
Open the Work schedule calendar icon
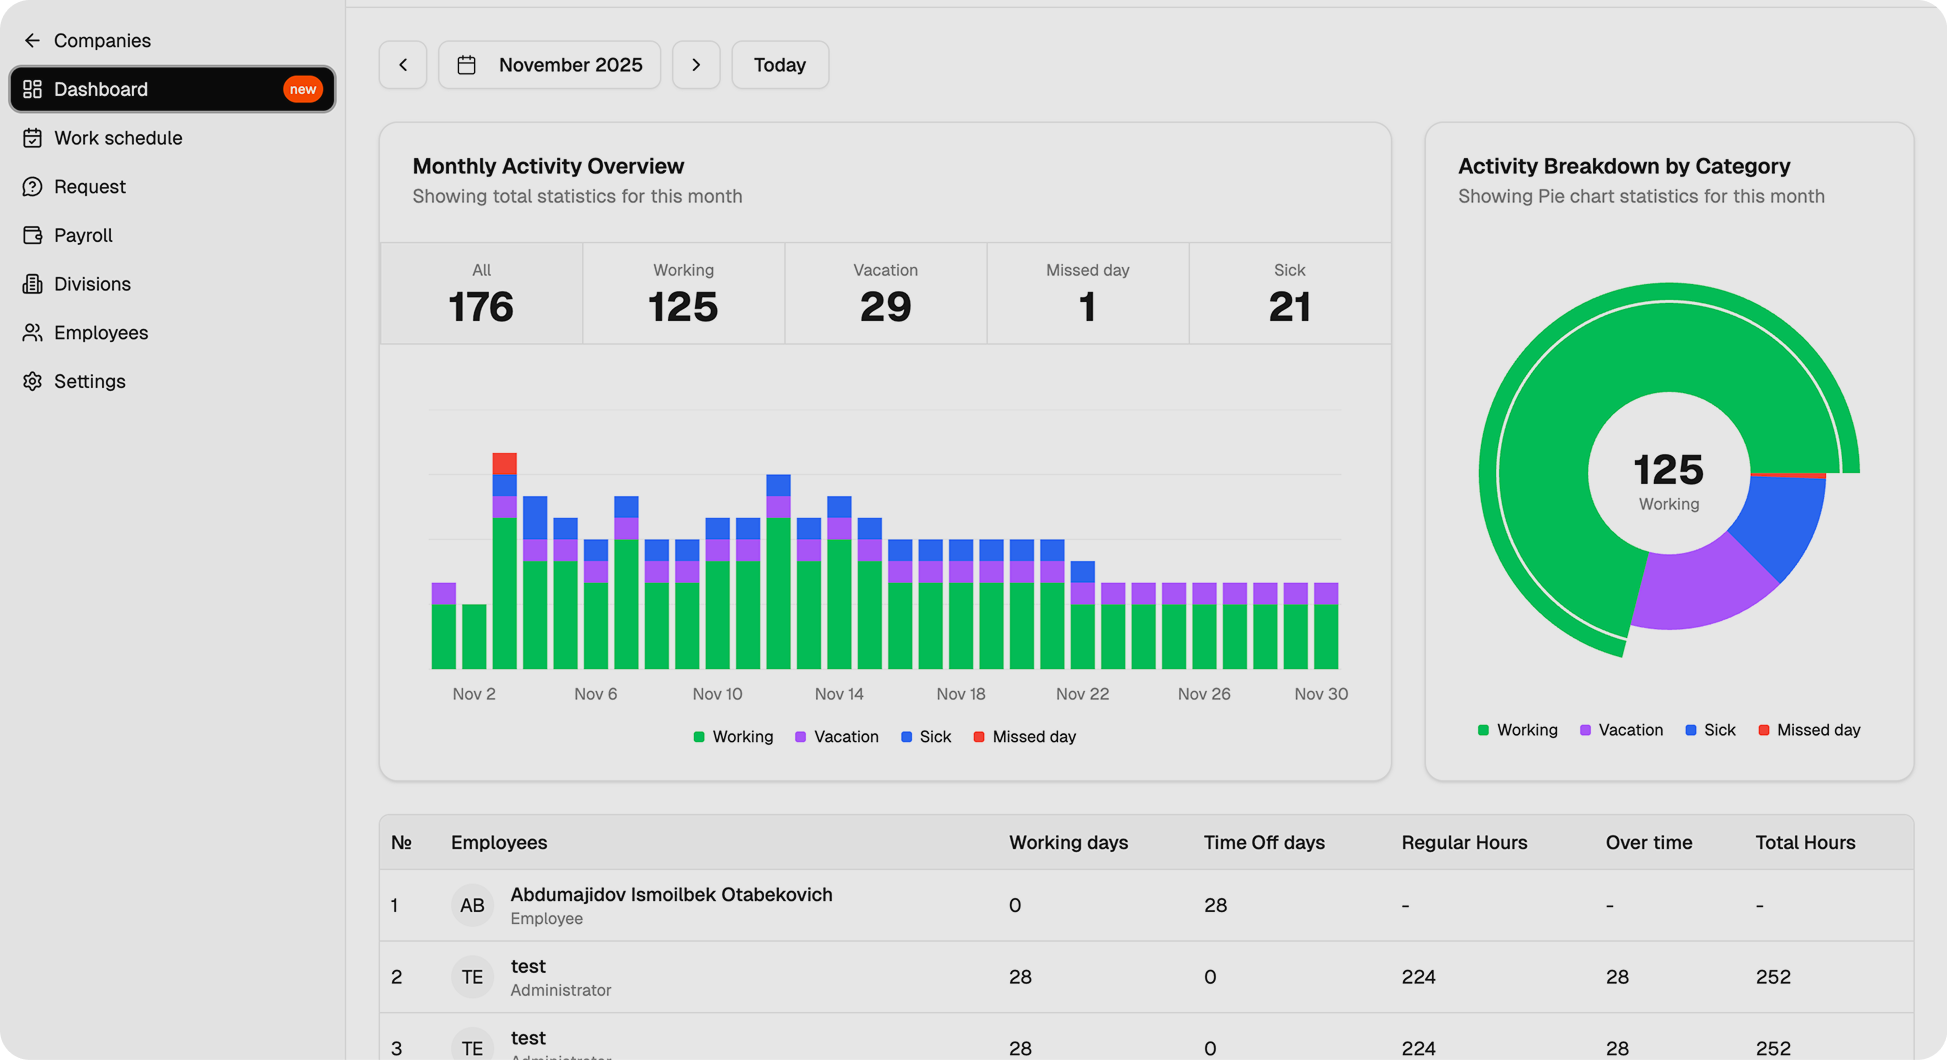[32, 138]
